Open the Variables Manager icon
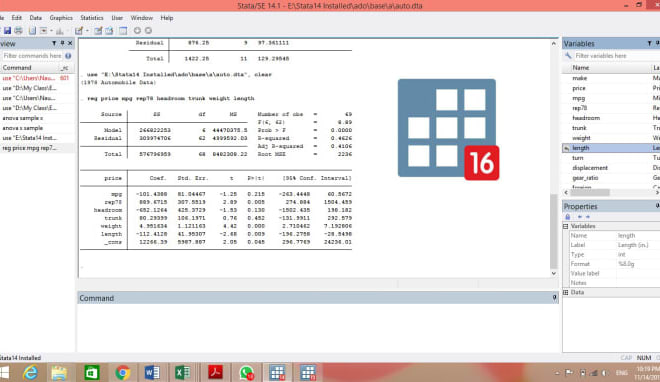 point(123,31)
